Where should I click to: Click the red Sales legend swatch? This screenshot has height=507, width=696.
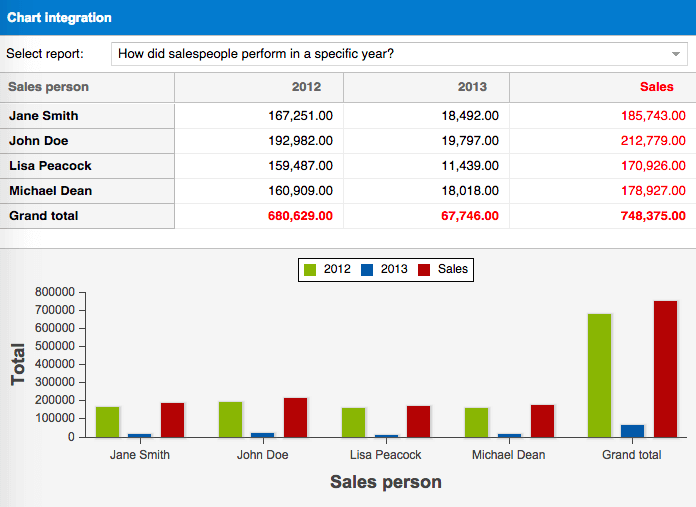[424, 270]
